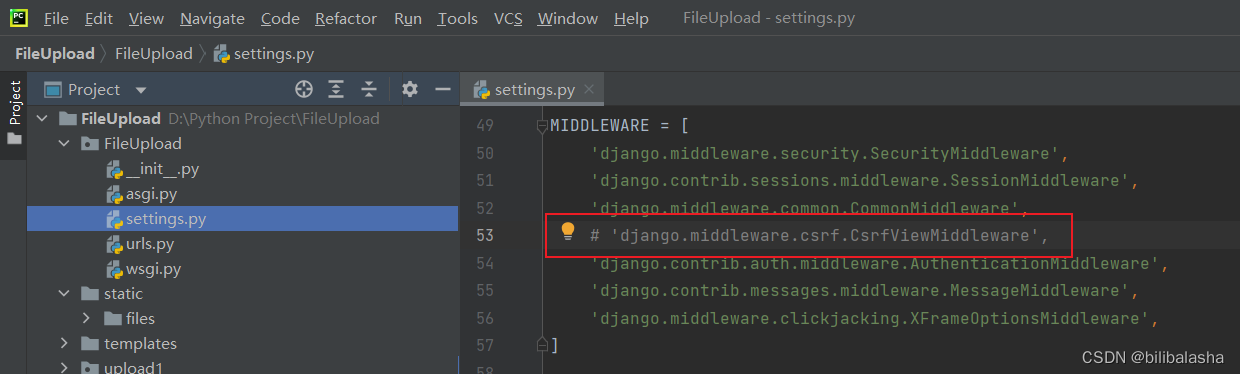This screenshot has width=1240, height=374.
Task: Select the FileUpload root project row
Action: (243, 119)
